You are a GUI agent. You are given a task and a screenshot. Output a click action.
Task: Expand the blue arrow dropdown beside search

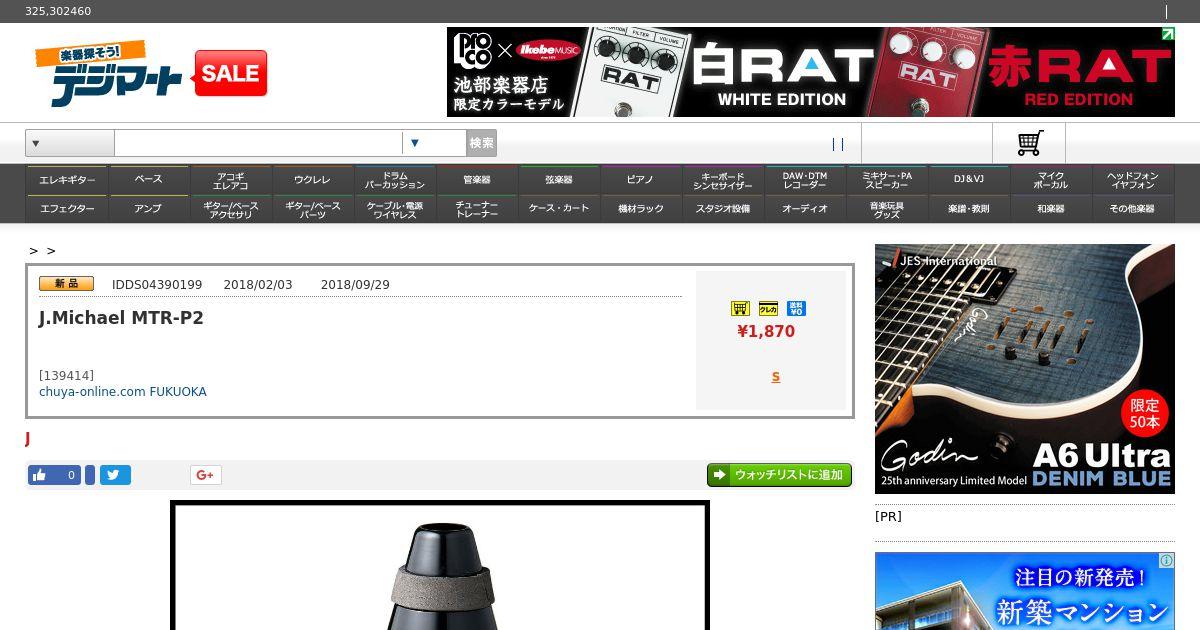tap(433, 143)
